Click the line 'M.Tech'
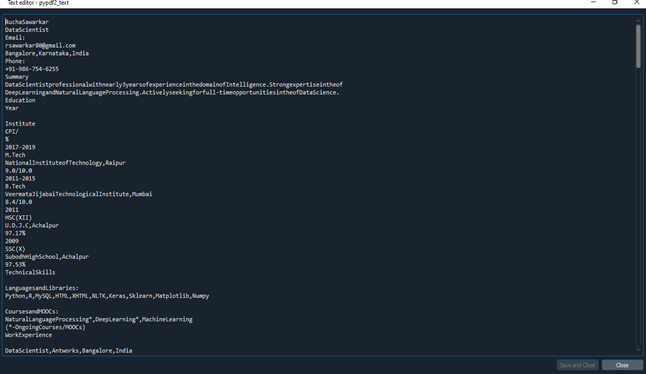The height and width of the screenshot is (374, 646). [15, 155]
